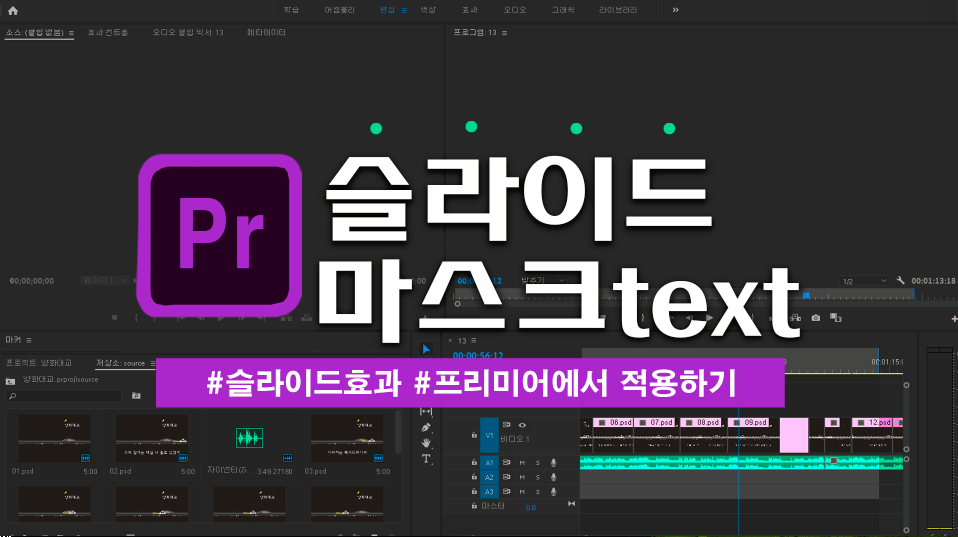Screen dimensions: 958x537
Task: Click the Source monitor timecode 00;00;00;00
Action: pos(32,281)
